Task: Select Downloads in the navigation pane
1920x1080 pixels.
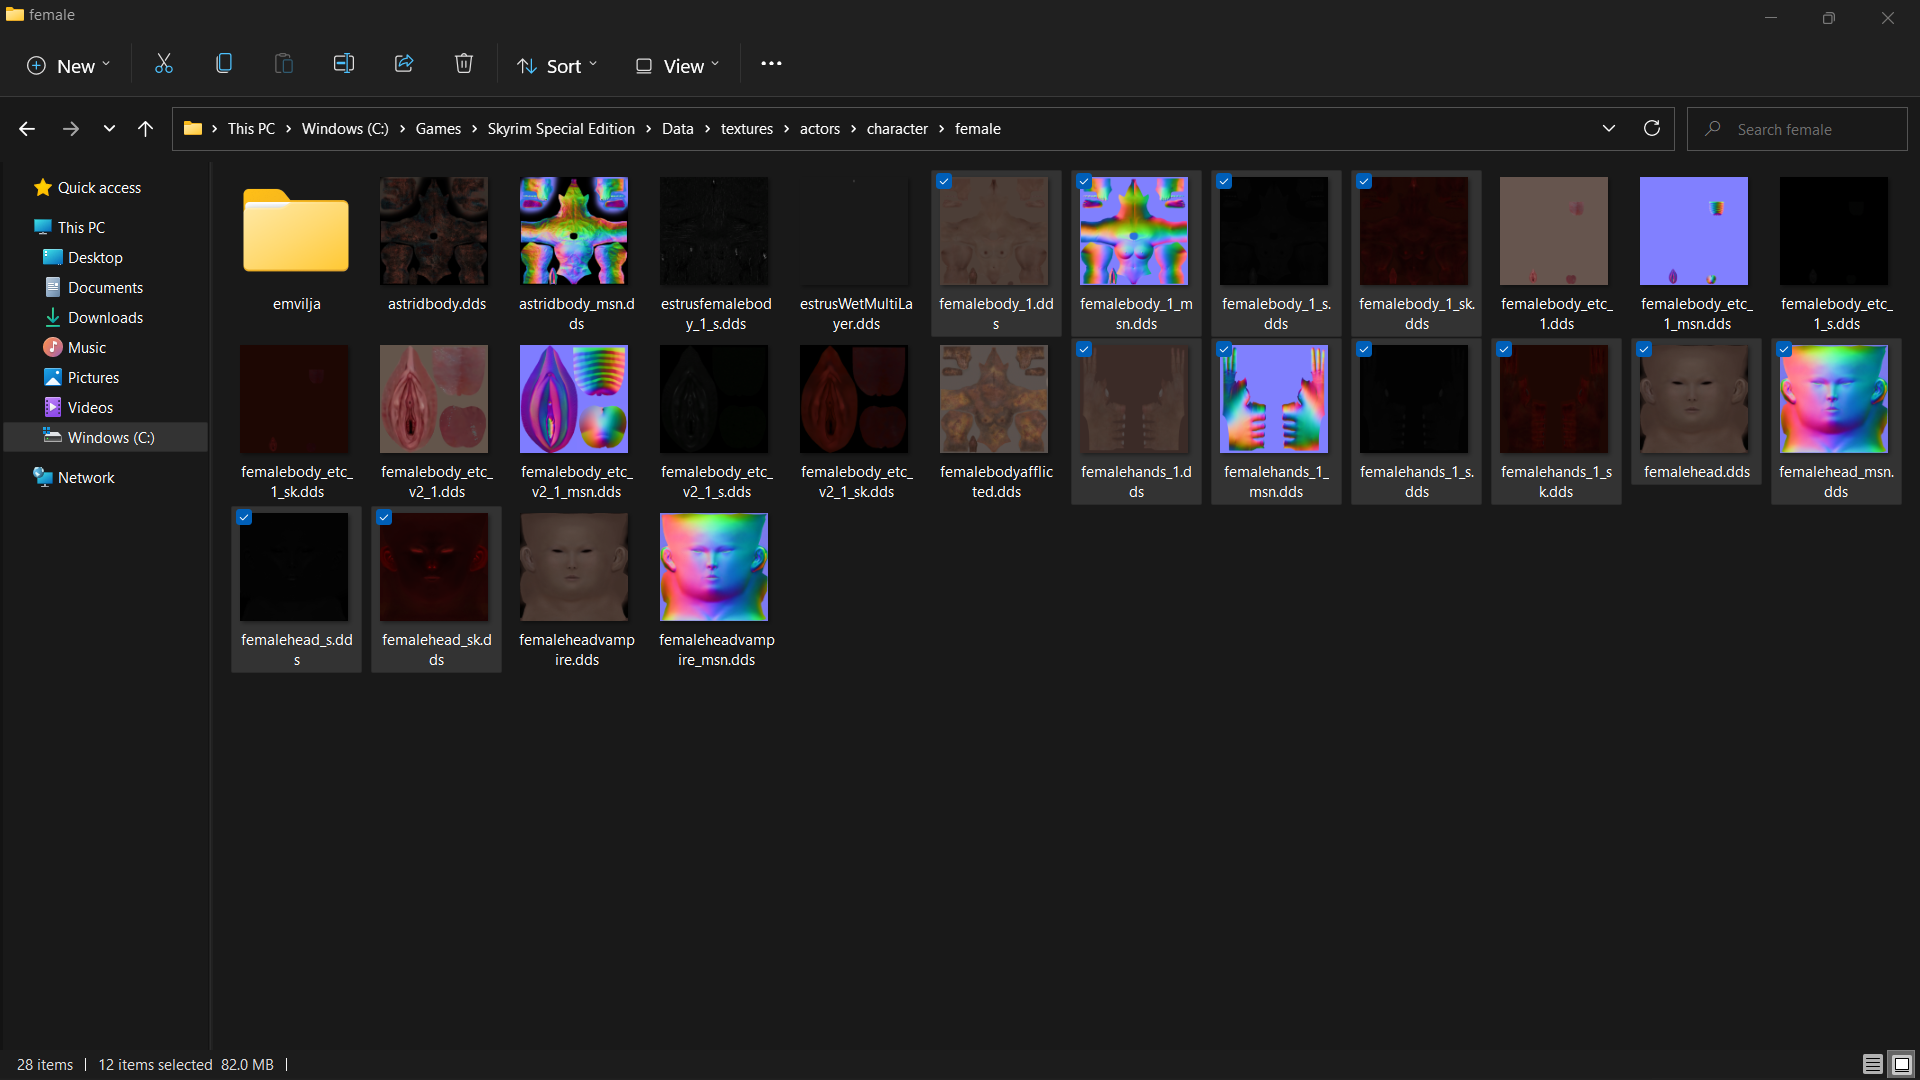Action: coord(105,318)
